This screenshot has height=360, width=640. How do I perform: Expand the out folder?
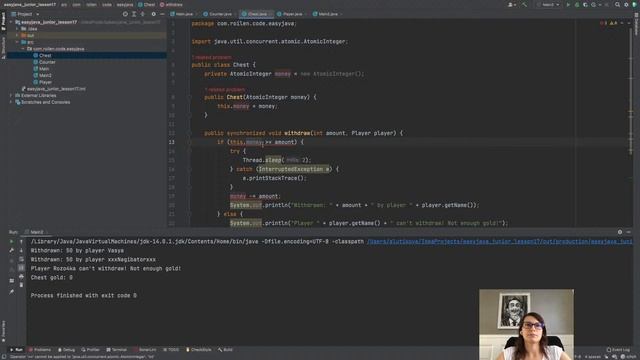click(x=17, y=36)
